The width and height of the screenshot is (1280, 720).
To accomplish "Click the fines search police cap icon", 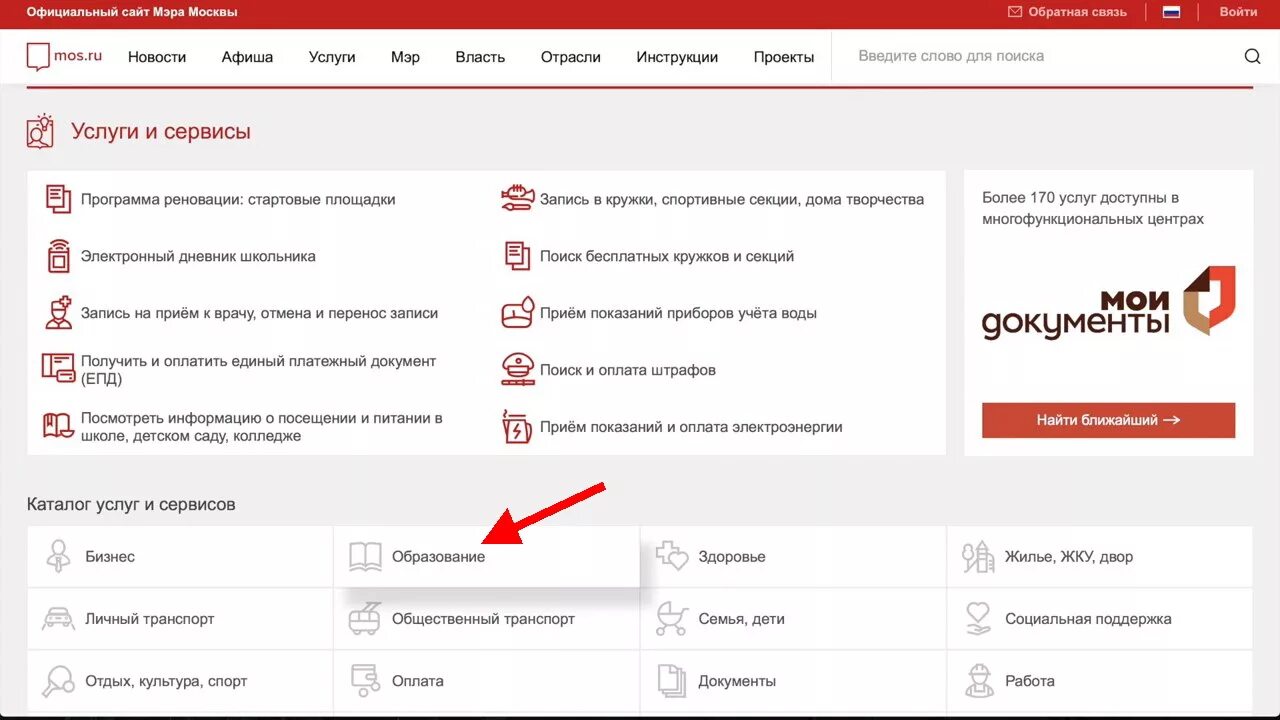I will 517,370.
